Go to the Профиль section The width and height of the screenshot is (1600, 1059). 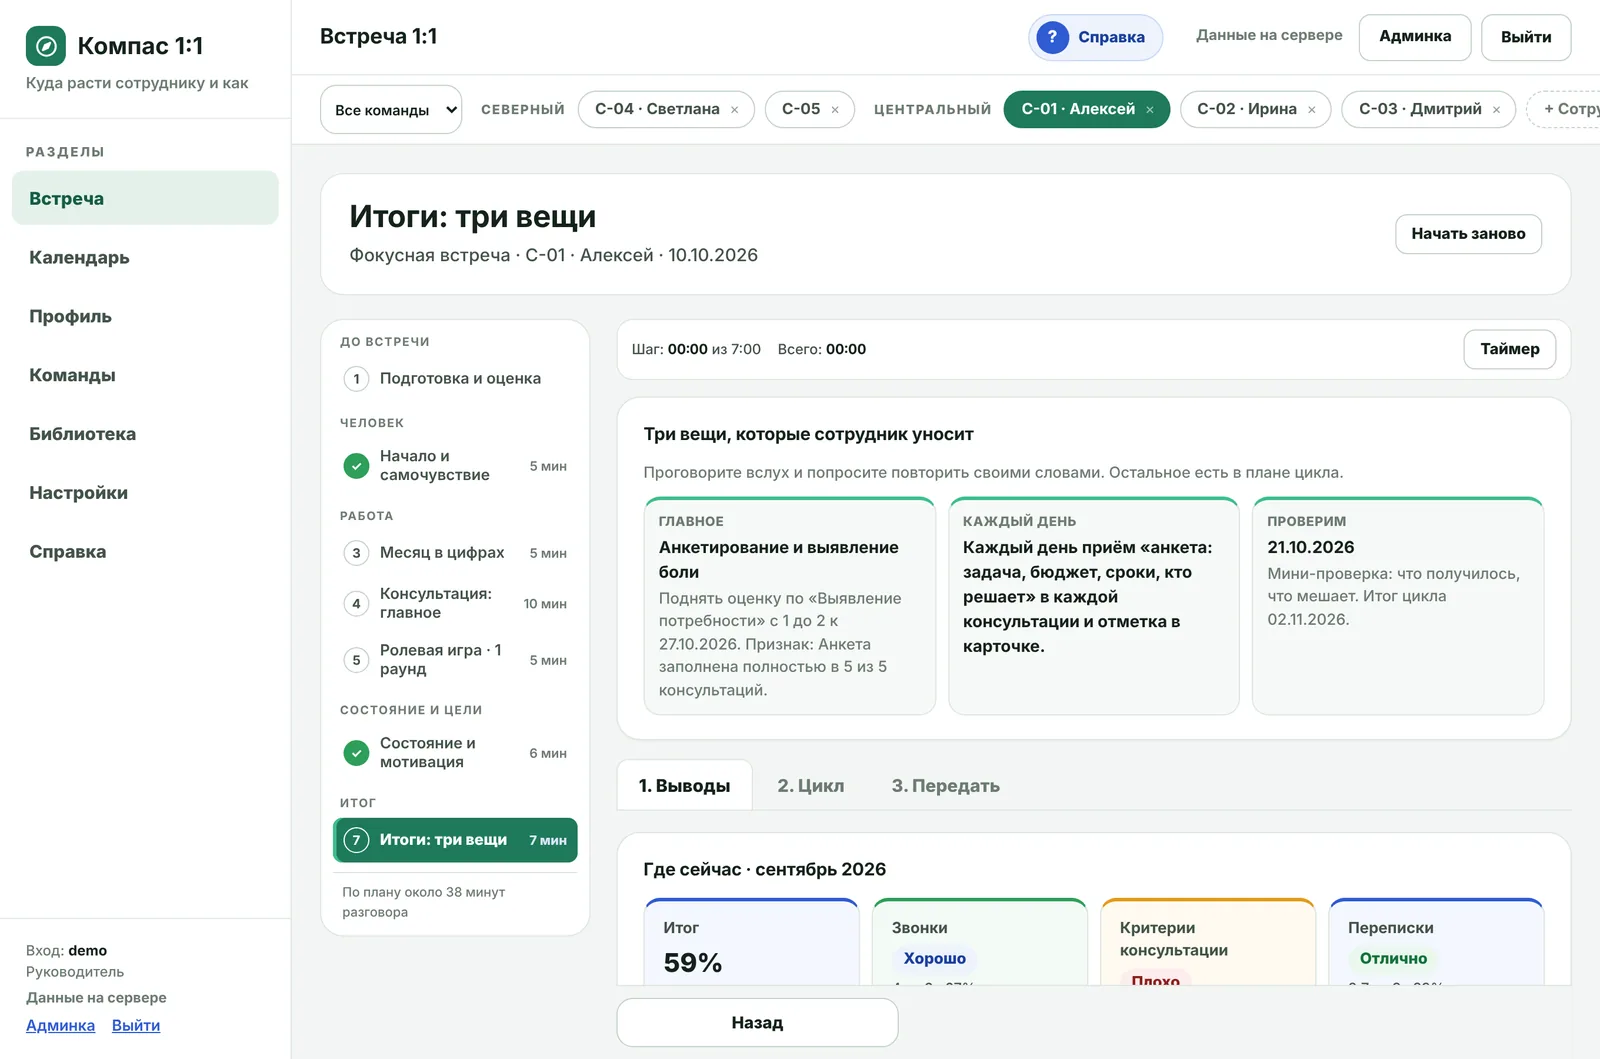(145, 316)
